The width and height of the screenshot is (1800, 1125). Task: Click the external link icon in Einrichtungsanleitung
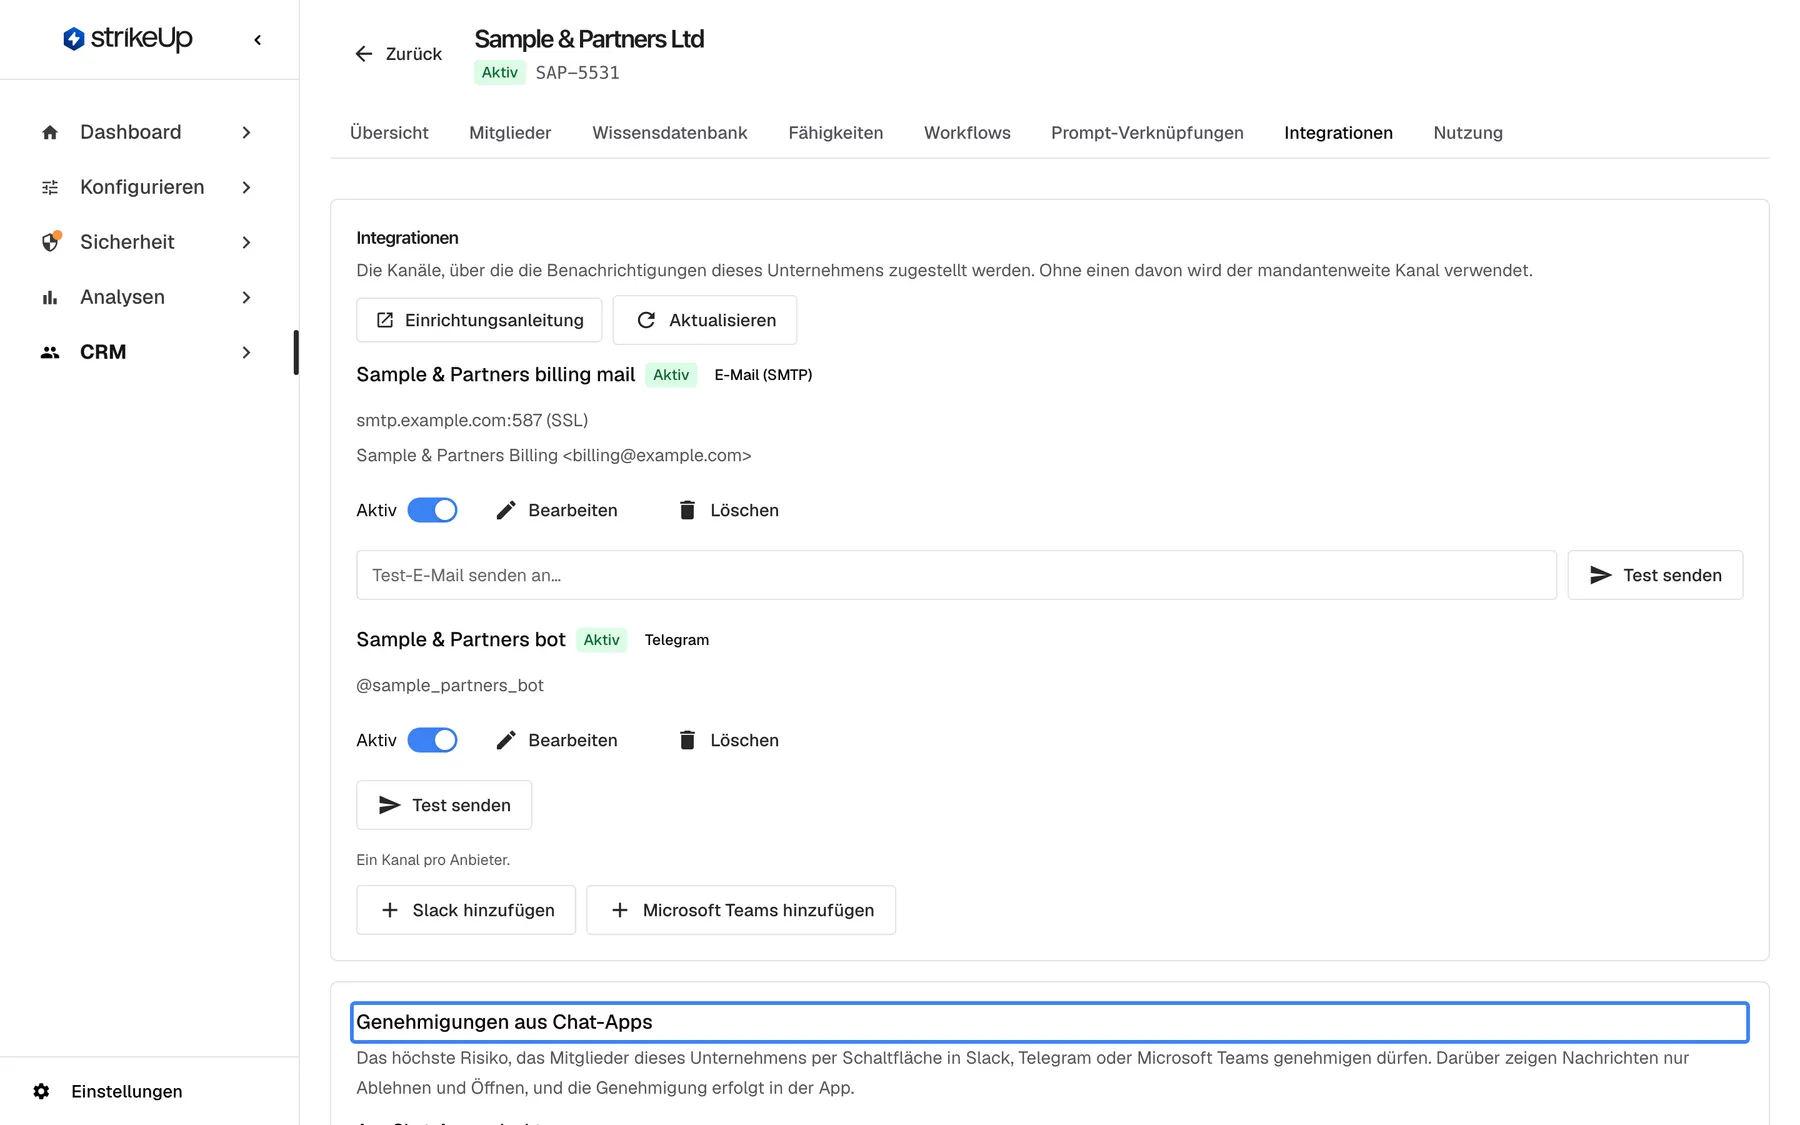pos(385,320)
